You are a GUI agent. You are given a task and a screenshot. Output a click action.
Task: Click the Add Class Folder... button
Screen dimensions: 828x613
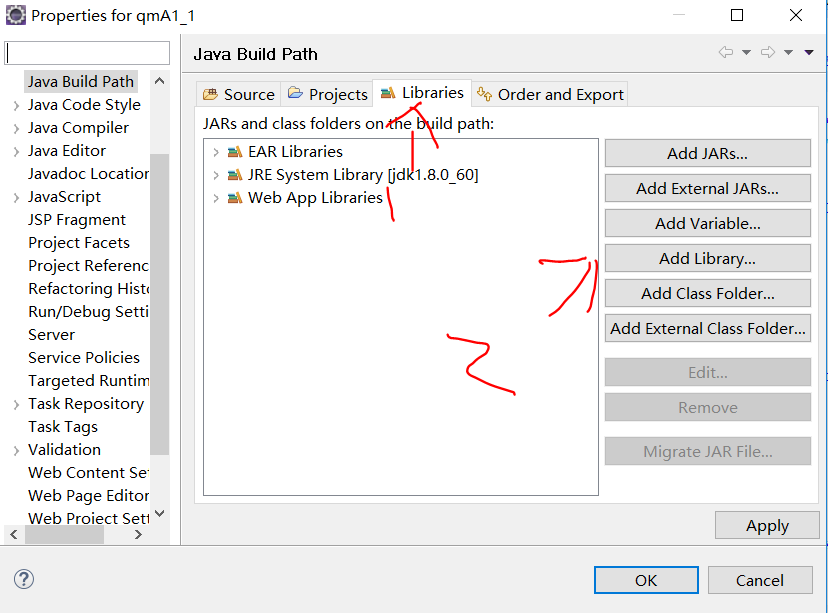pyautogui.click(x=708, y=293)
